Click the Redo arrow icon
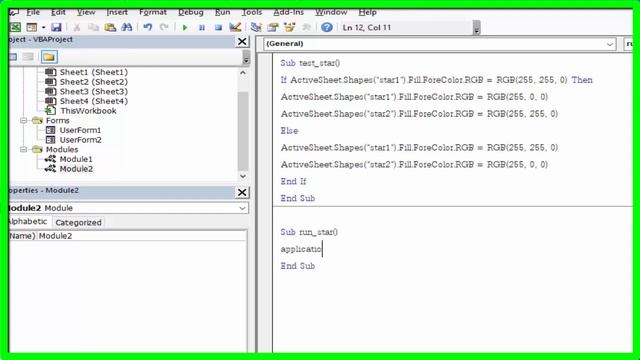The width and height of the screenshot is (640, 360). (x=164, y=27)
